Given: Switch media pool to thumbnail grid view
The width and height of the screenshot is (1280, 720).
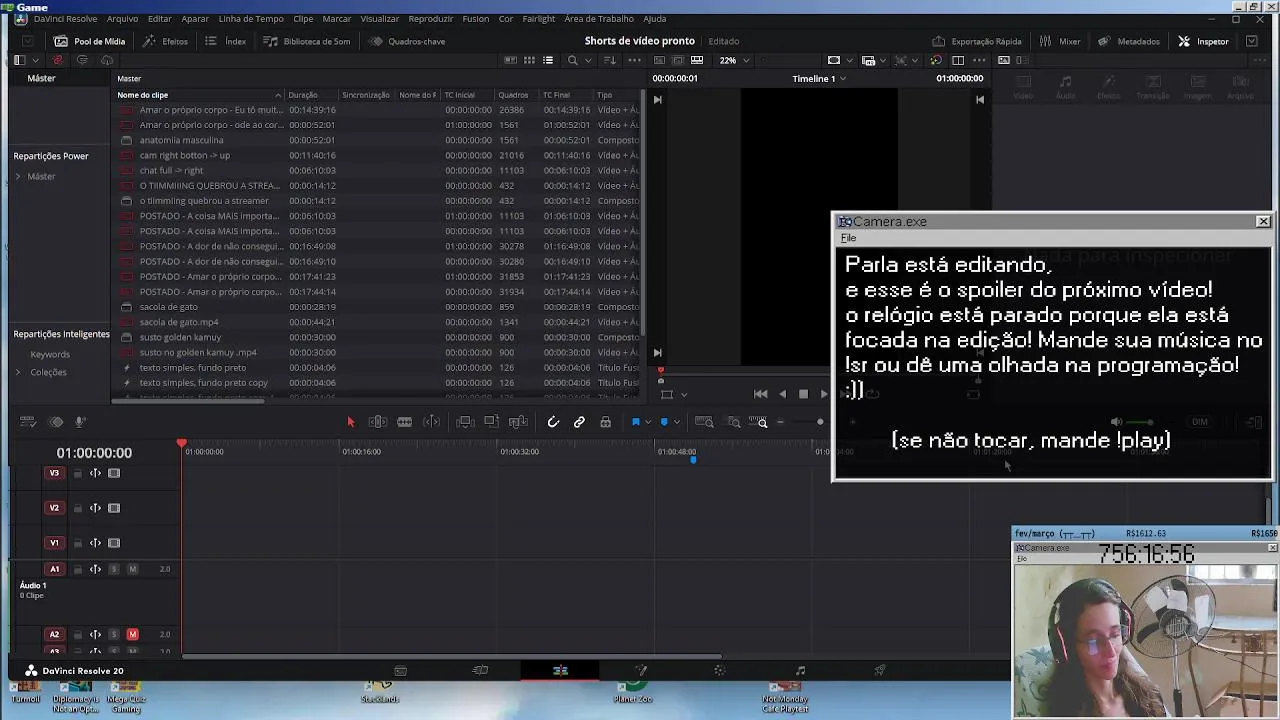Looking at the screenshot, I should [529, 60].
